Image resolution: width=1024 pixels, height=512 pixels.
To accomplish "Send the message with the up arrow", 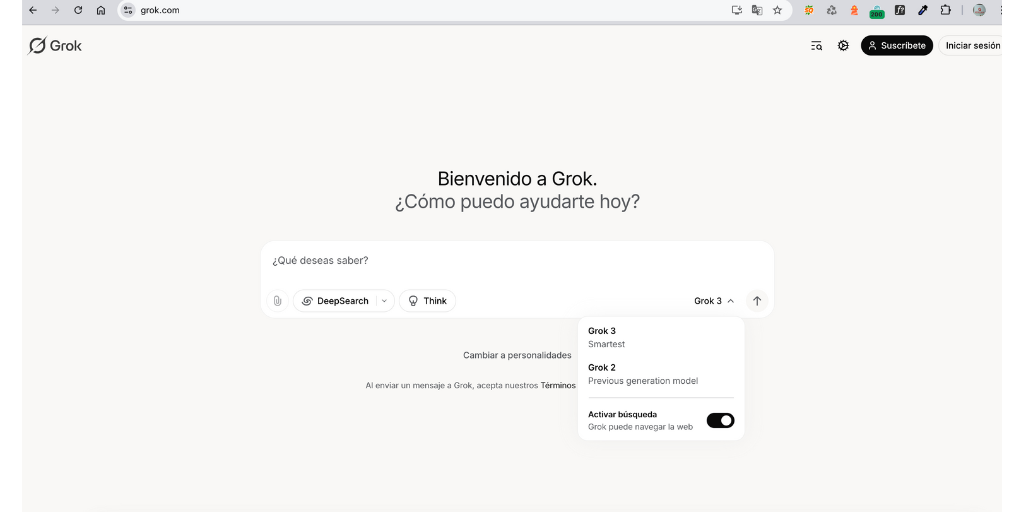I will (757, 301).
